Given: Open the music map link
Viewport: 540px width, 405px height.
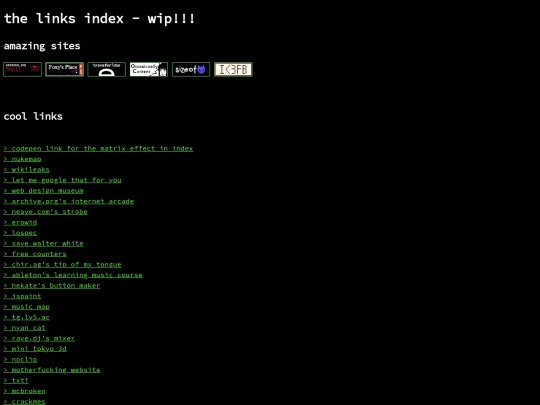Looking at the screenshot, I should tap(27, 307).
